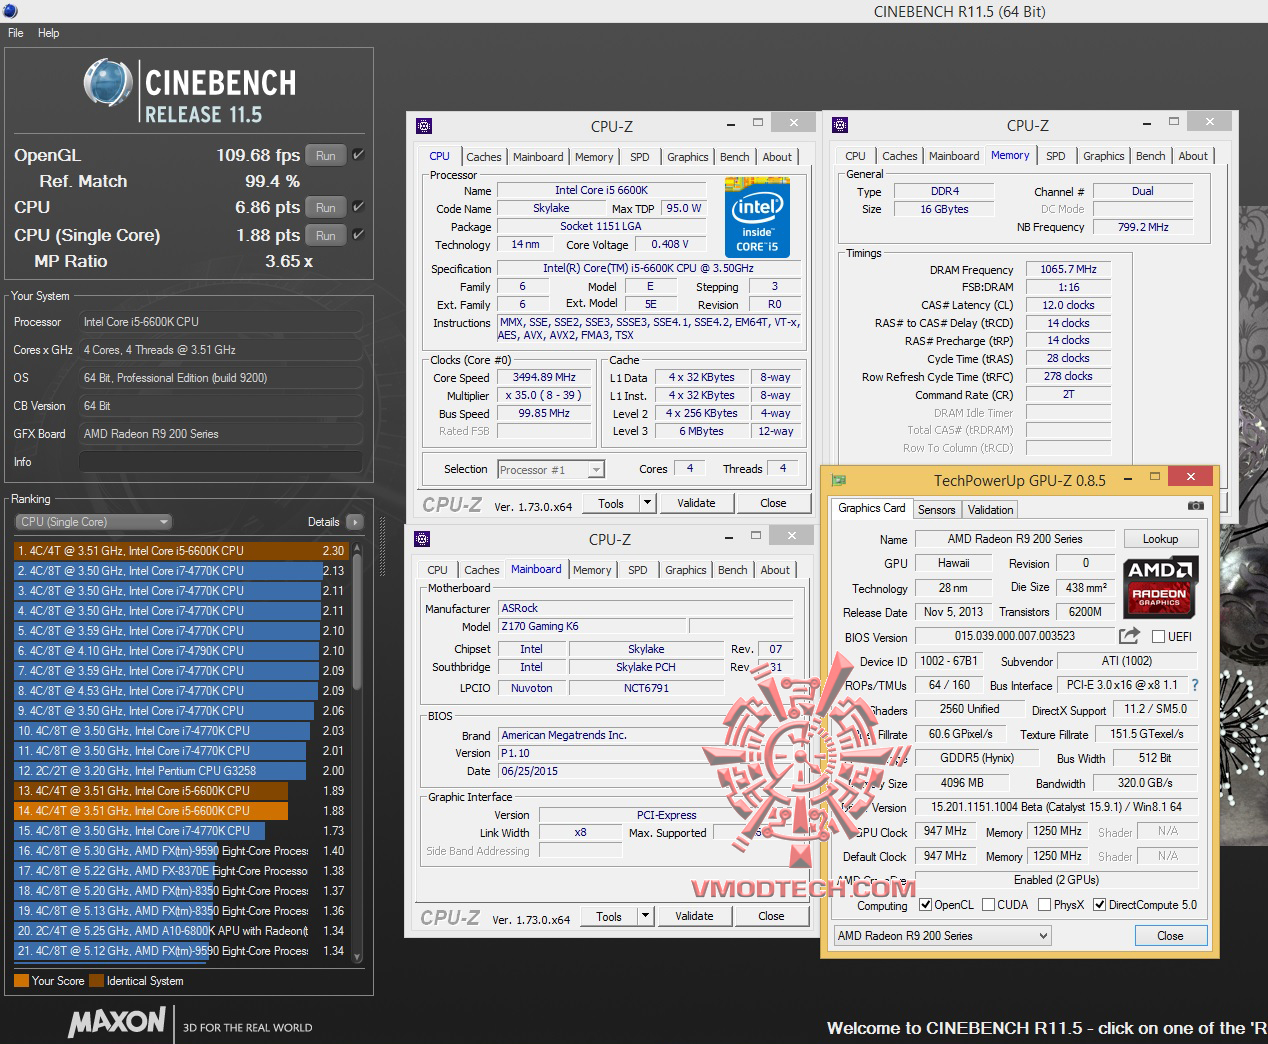Click Validate in the CPU-Z Mainboard window
This screenshot has width=1268, height=1044.
click(694, 916)
